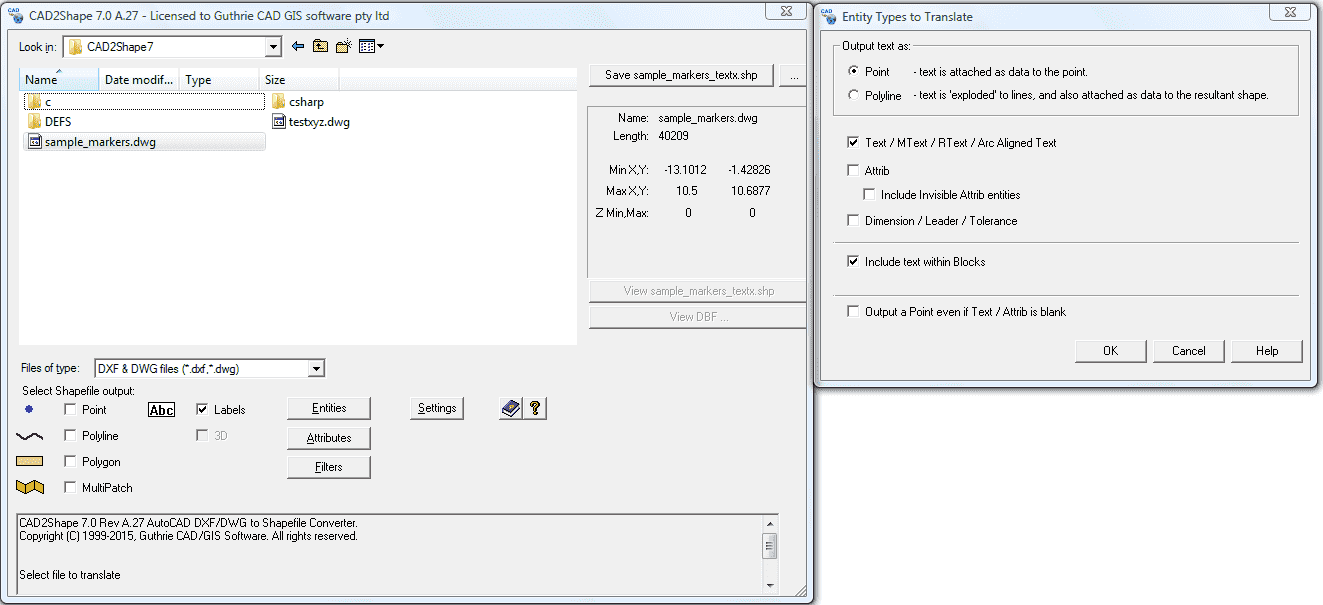Close the Entity Types to Translate dialog
The image size is (1323, 605).
click(1292, 10)
